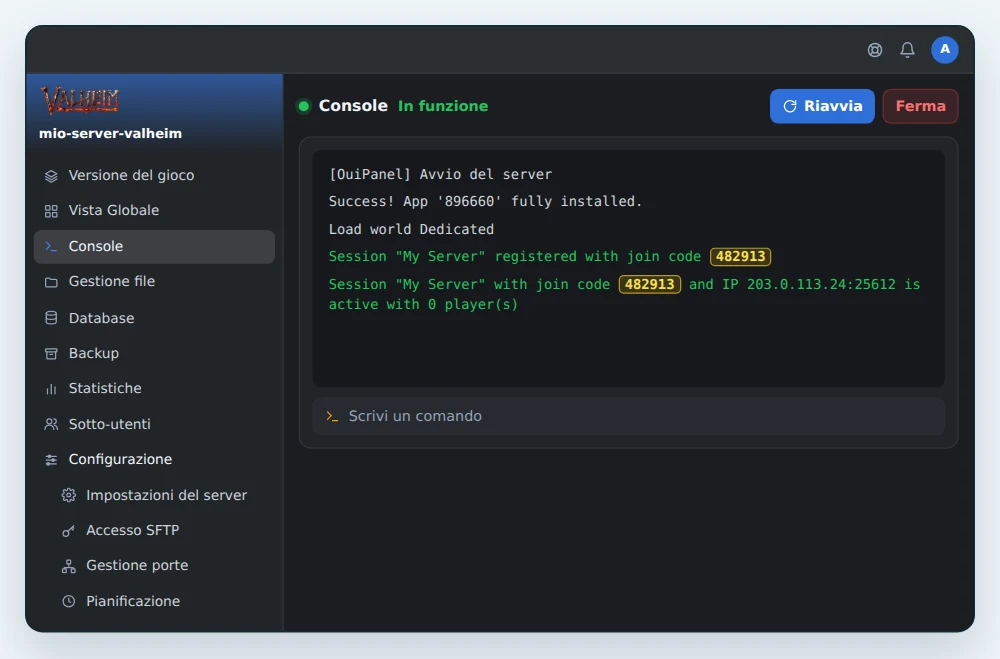Click the server name mio-server-valheim
The width and height of the screenshot is (1000, 659).
click(110, 133)
